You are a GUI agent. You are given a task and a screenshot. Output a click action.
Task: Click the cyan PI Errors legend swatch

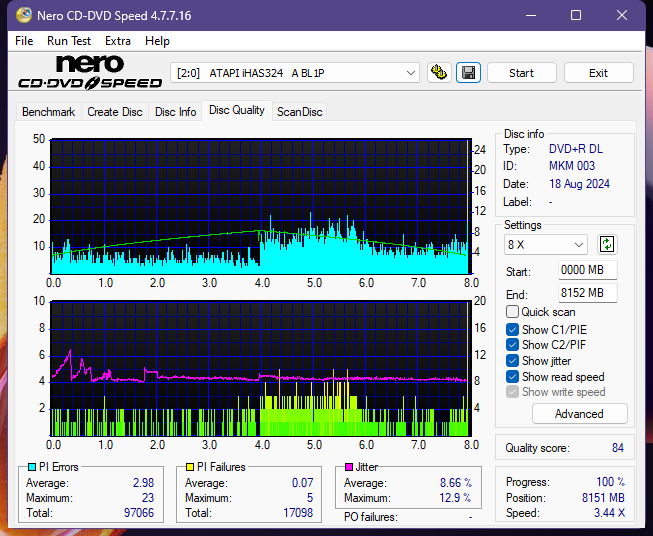(32, 467)
